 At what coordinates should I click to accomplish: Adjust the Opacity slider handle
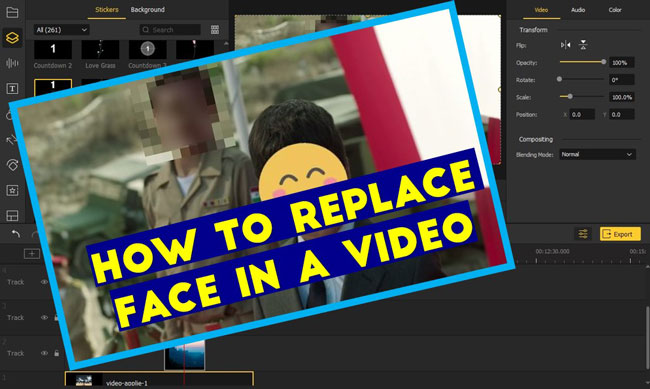[x=604, y=62]
